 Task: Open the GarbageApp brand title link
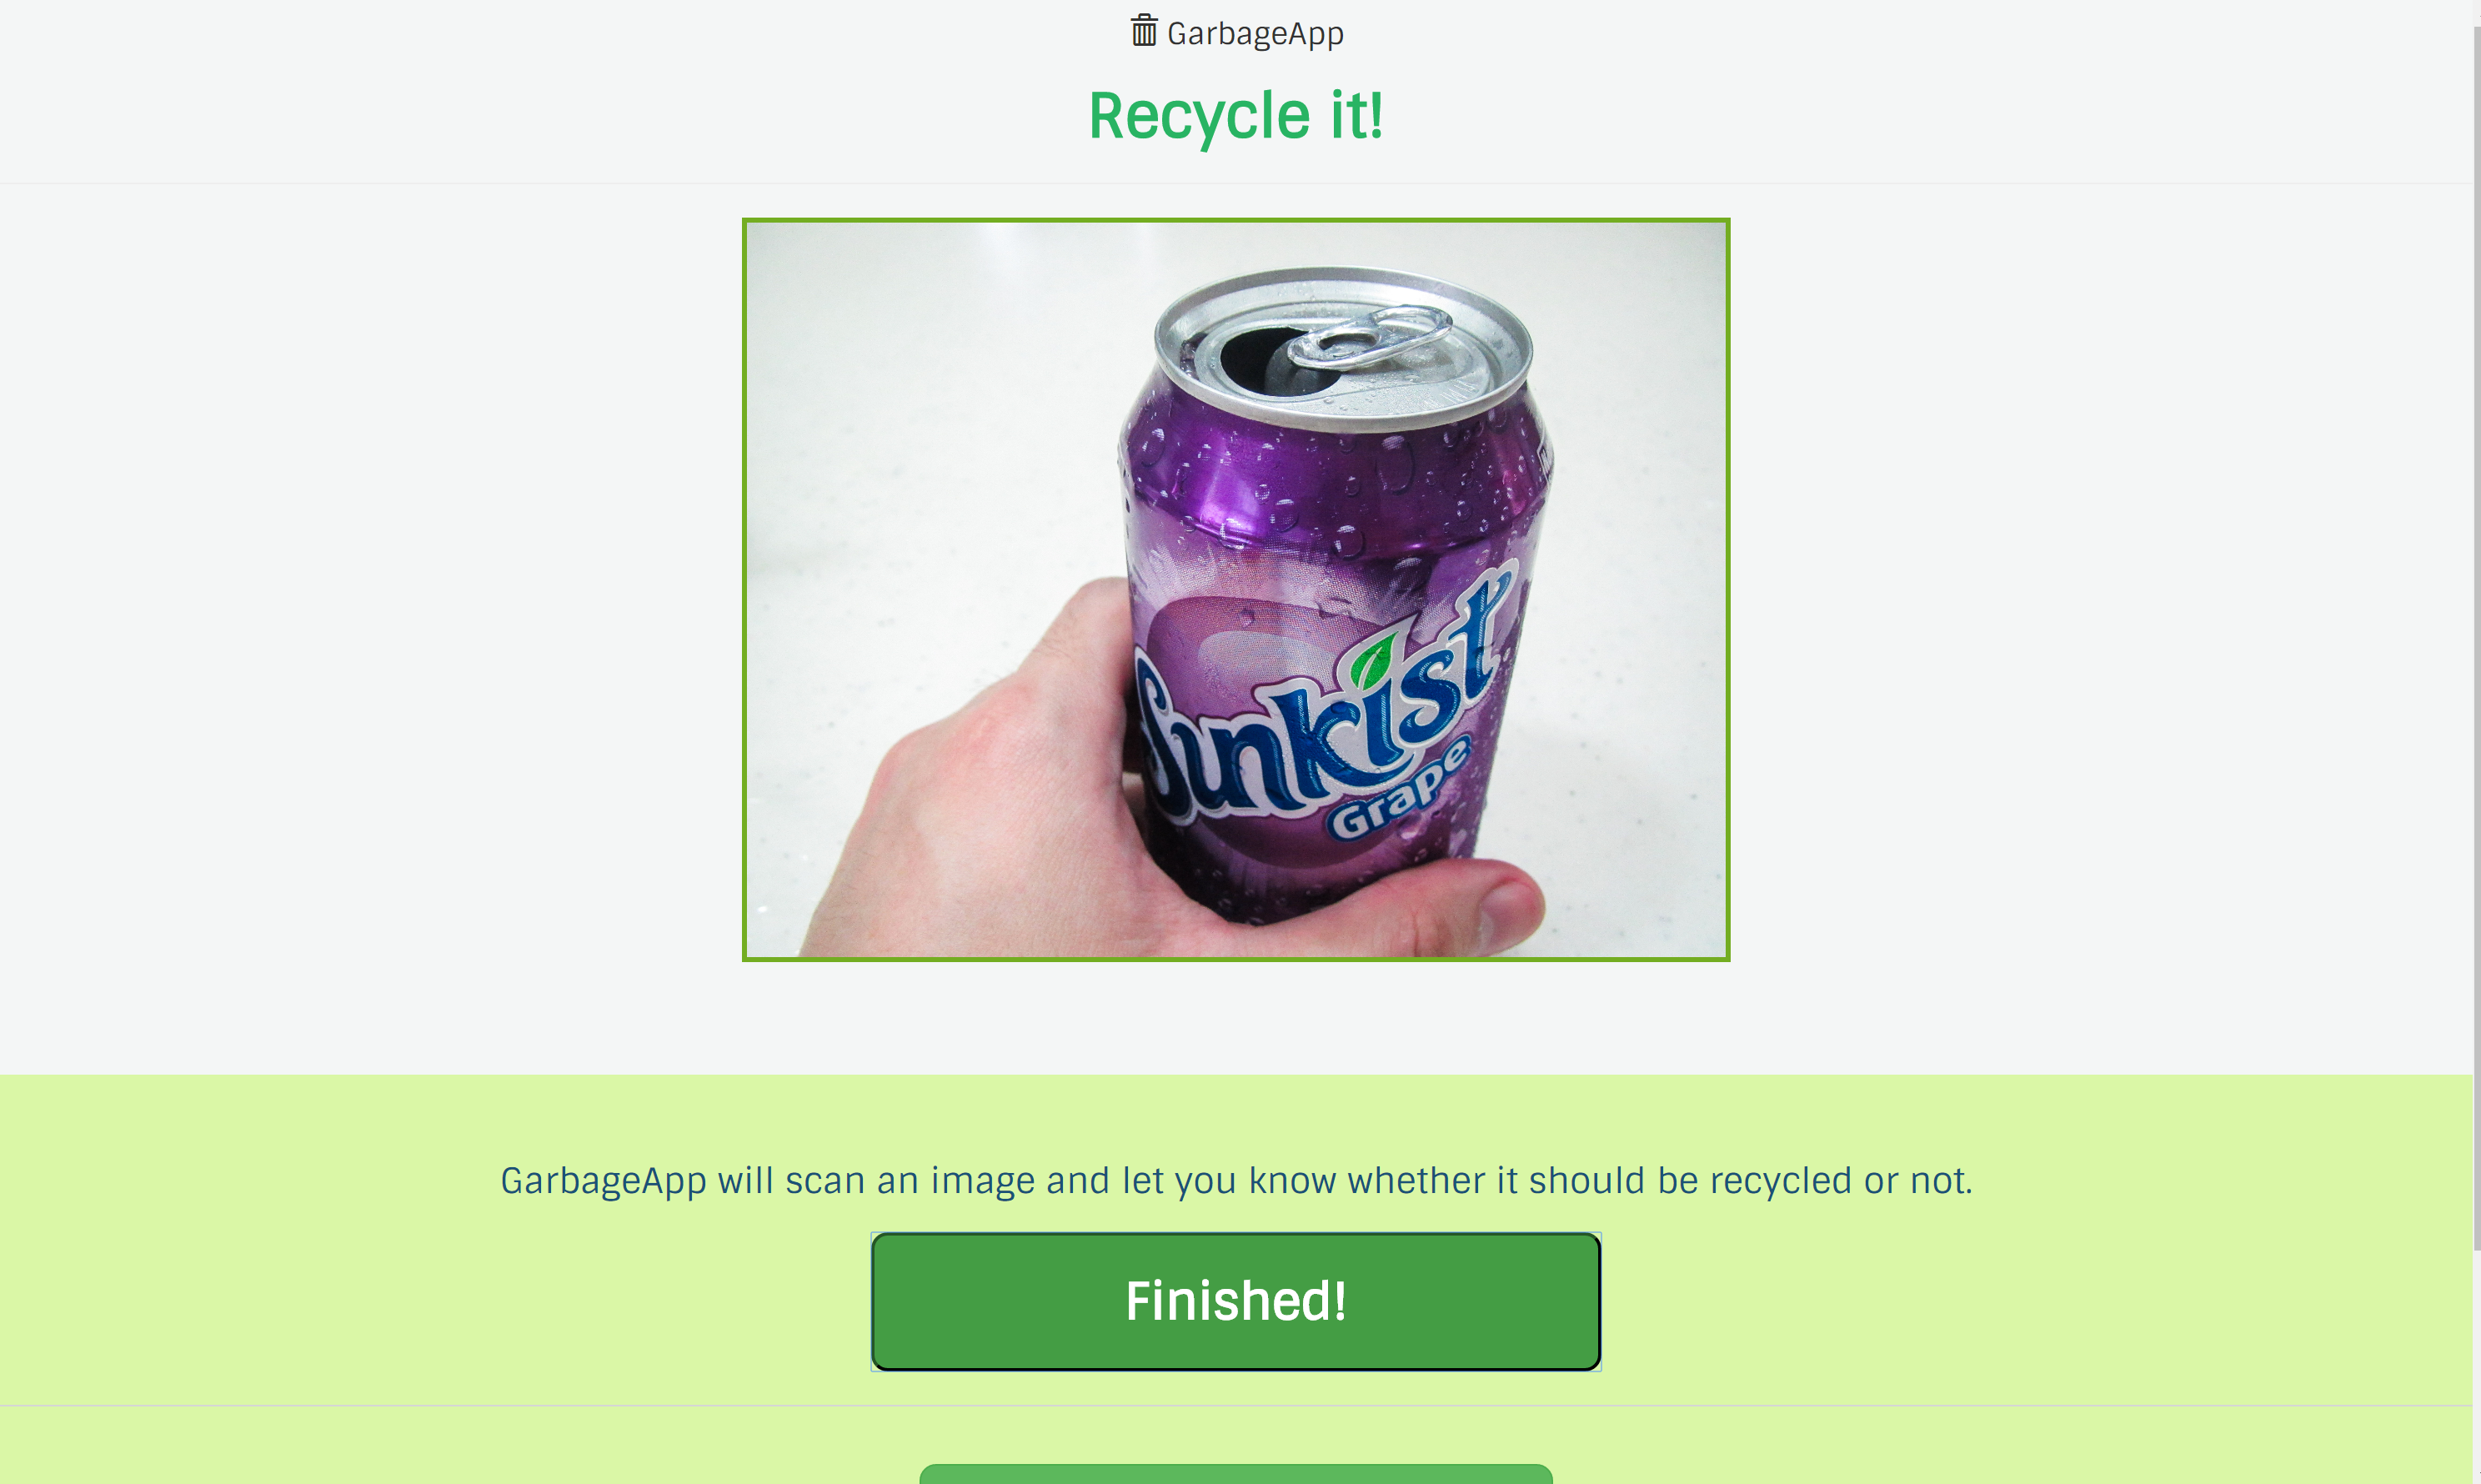[1237, 33]
